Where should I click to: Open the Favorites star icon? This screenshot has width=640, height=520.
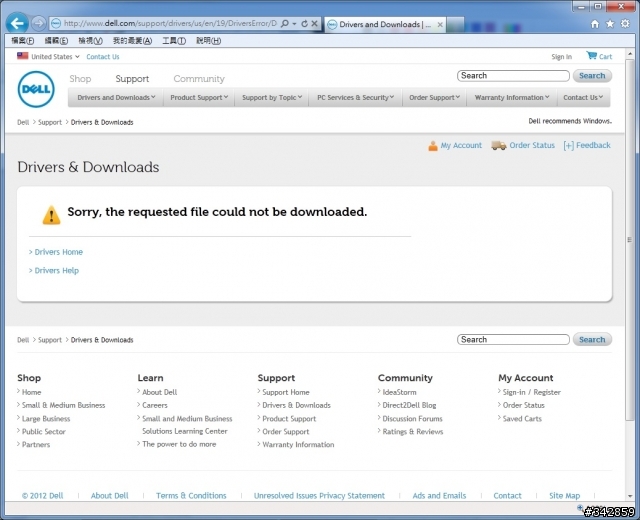[610, 24]
